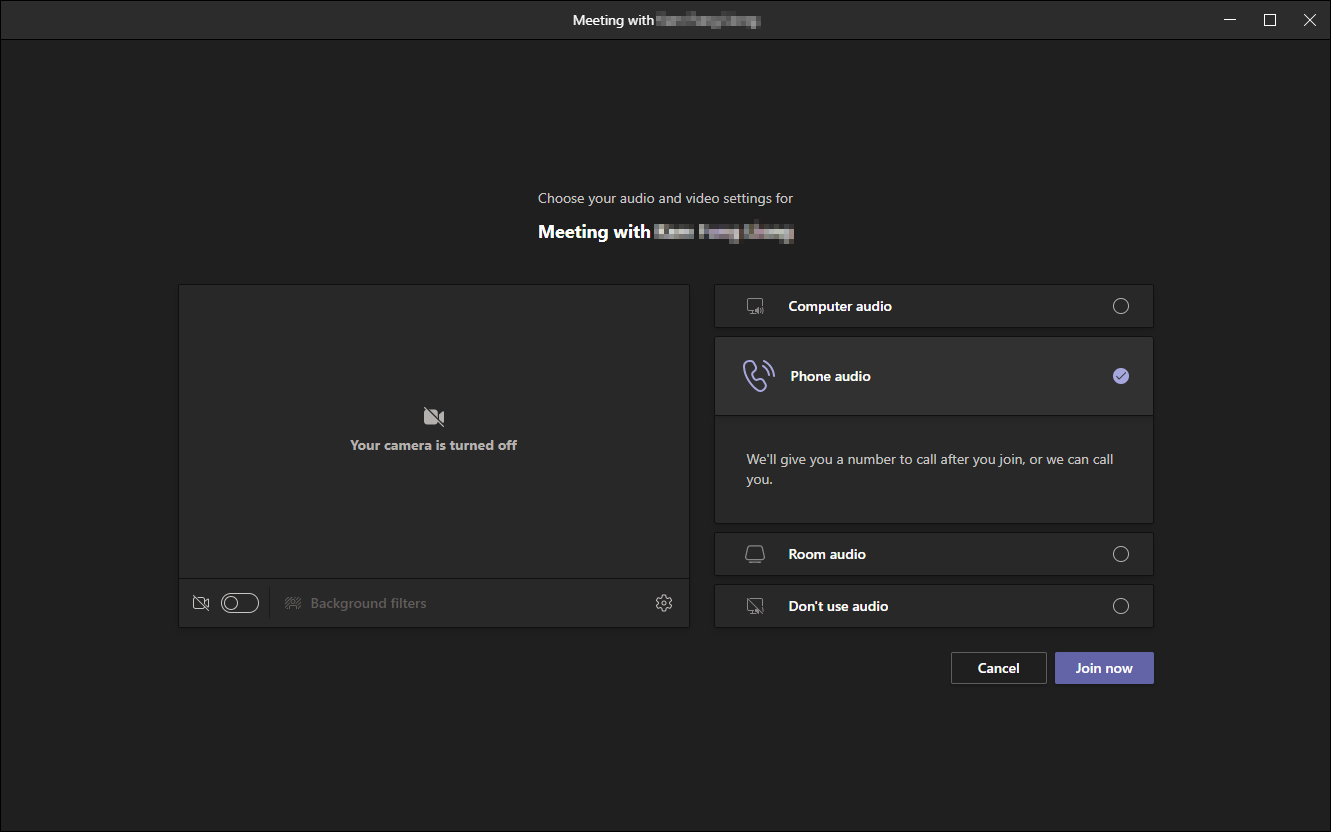Click the Computer audio speaker icon

point(755,307)
